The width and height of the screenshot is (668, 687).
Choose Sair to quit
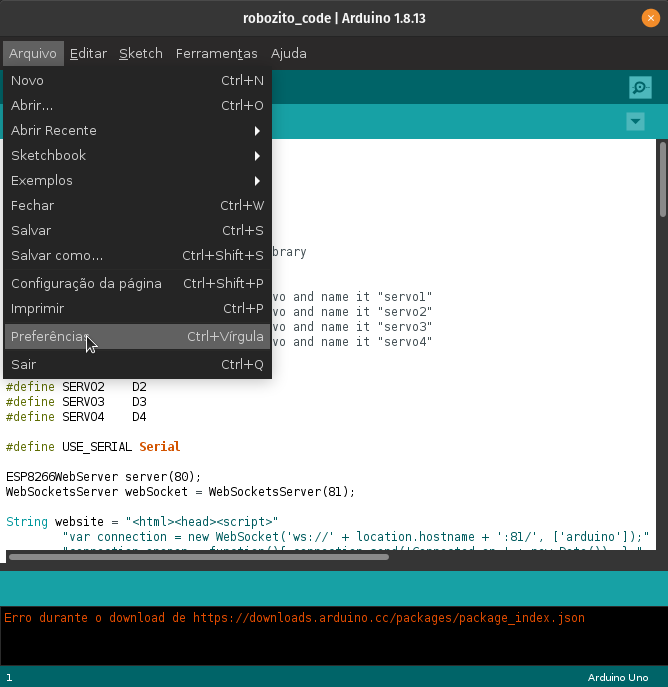(x=137, y=365)
